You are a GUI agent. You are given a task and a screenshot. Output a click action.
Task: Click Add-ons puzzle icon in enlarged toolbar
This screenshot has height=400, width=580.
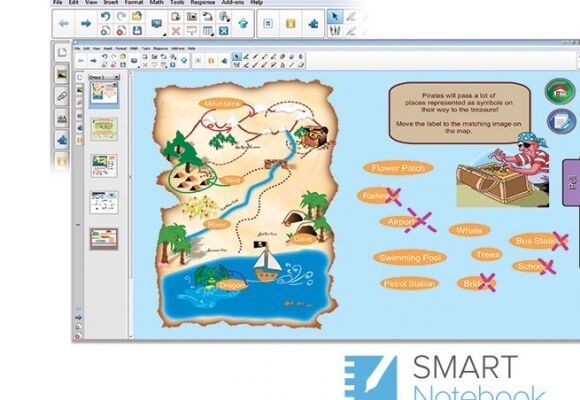point(313,23)
